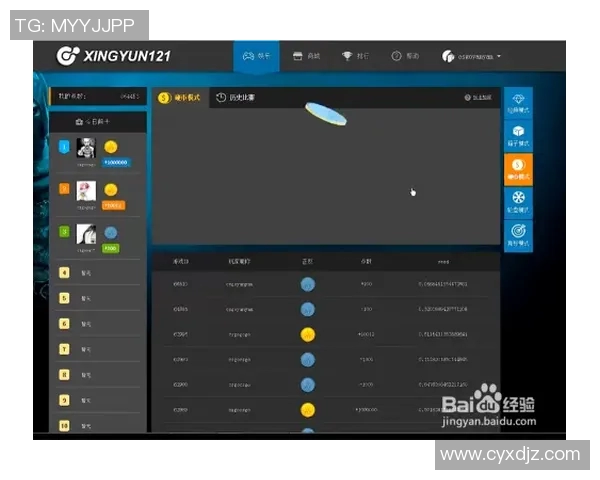Select the orange coin mode sidebar button
Image resolution: width=600 pixels, height=480 pixels.
[518, 170]
